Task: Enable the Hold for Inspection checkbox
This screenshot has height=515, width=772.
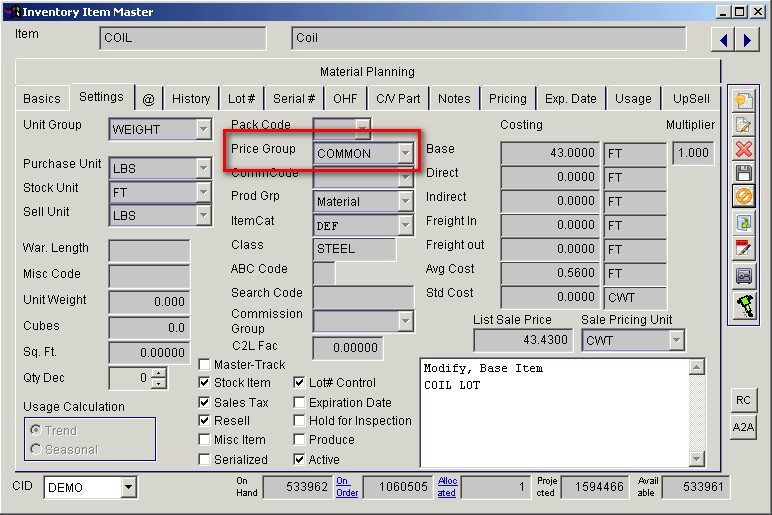Action: point(300,422)
